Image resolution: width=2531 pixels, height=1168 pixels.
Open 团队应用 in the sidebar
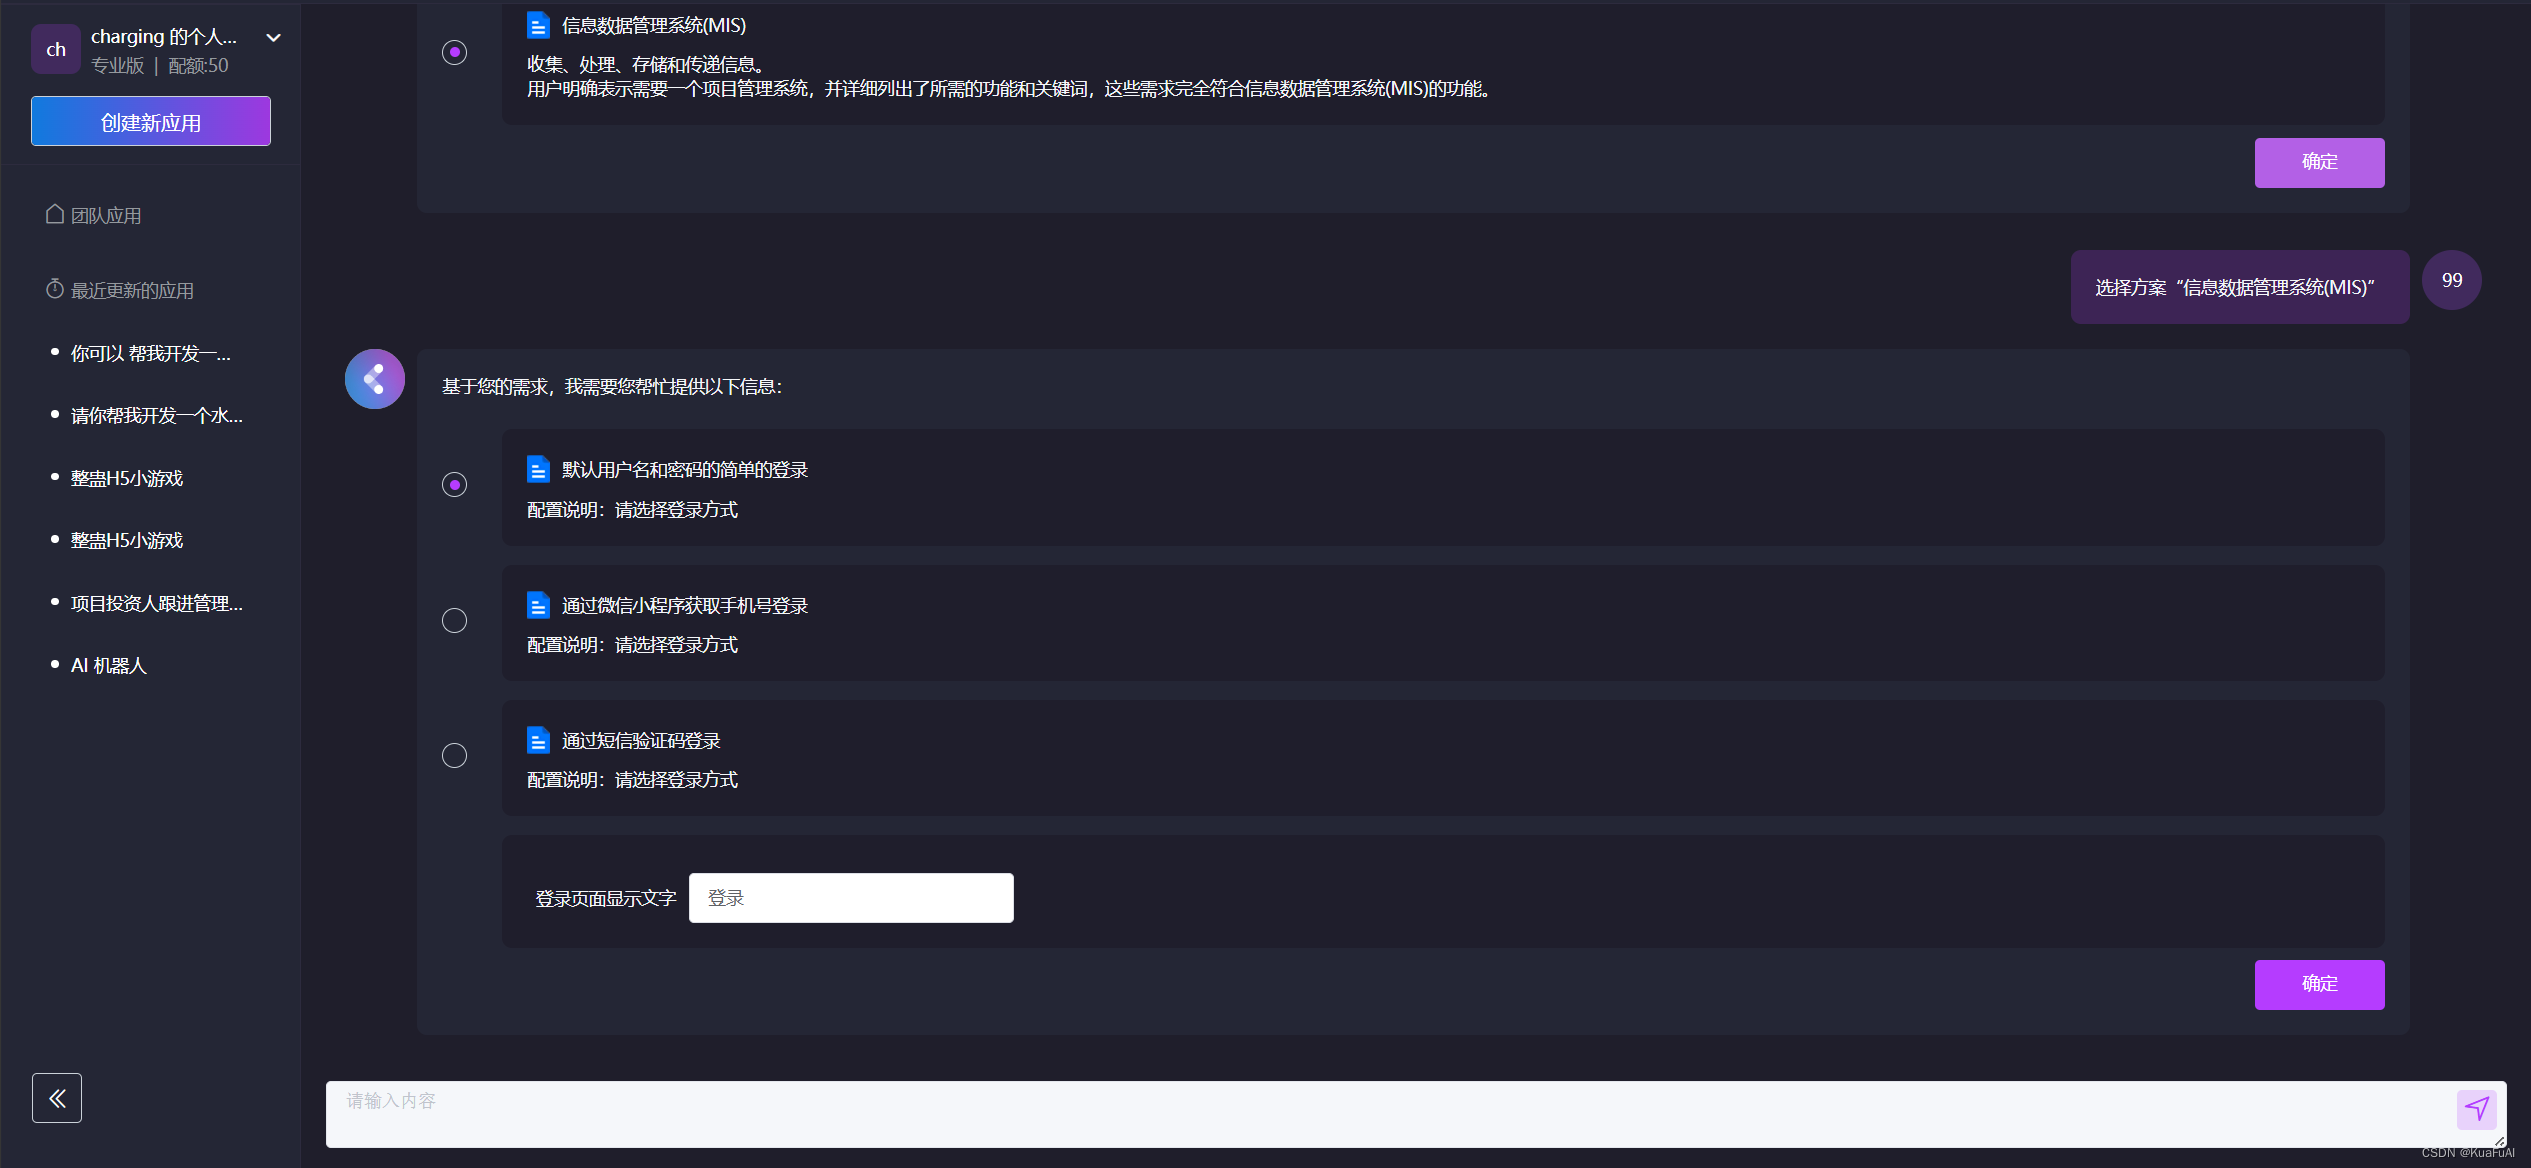pos(105,215)
